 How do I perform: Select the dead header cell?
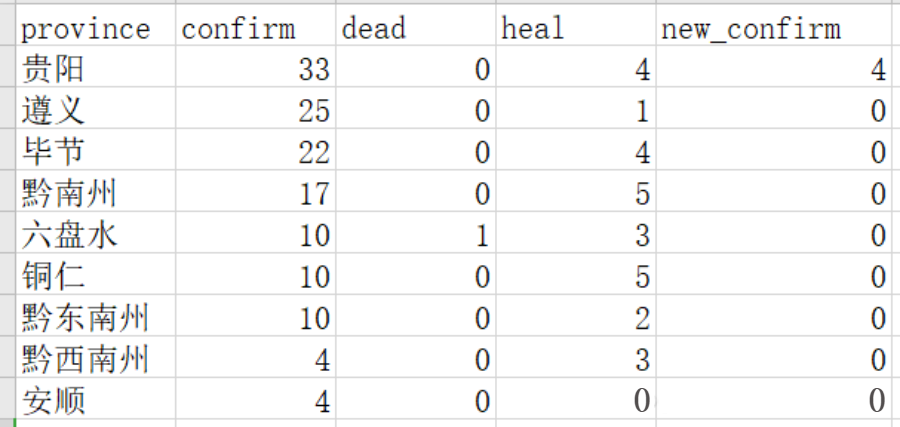415,28
